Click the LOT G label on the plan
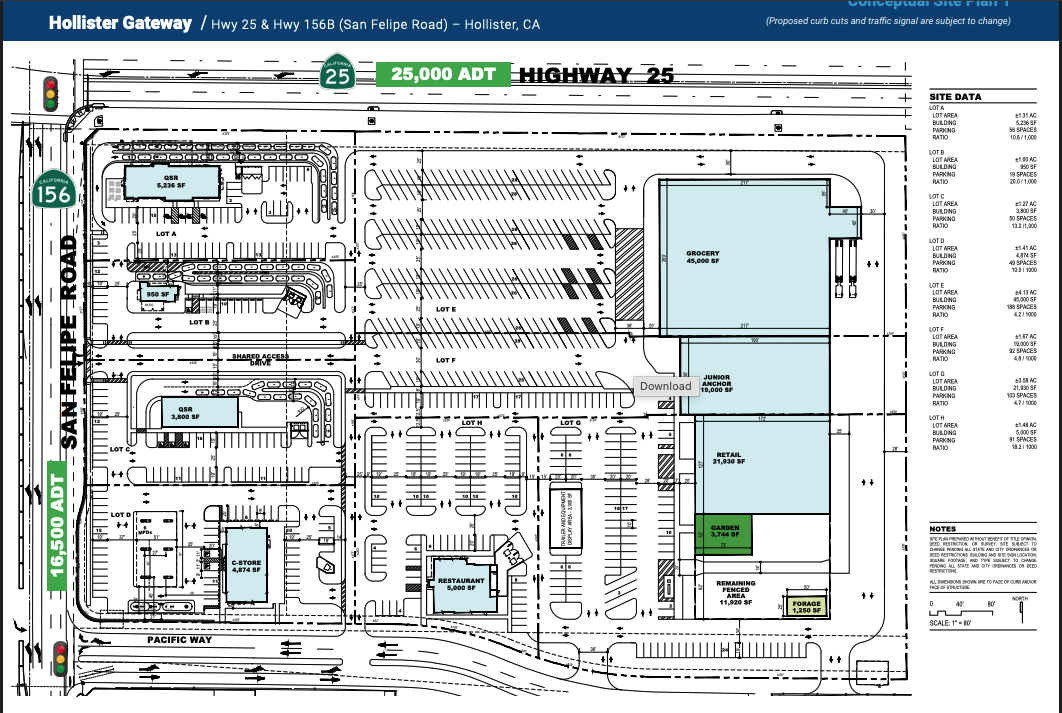This screenshot has width=1062, height=713. click(x=570, y=423)
